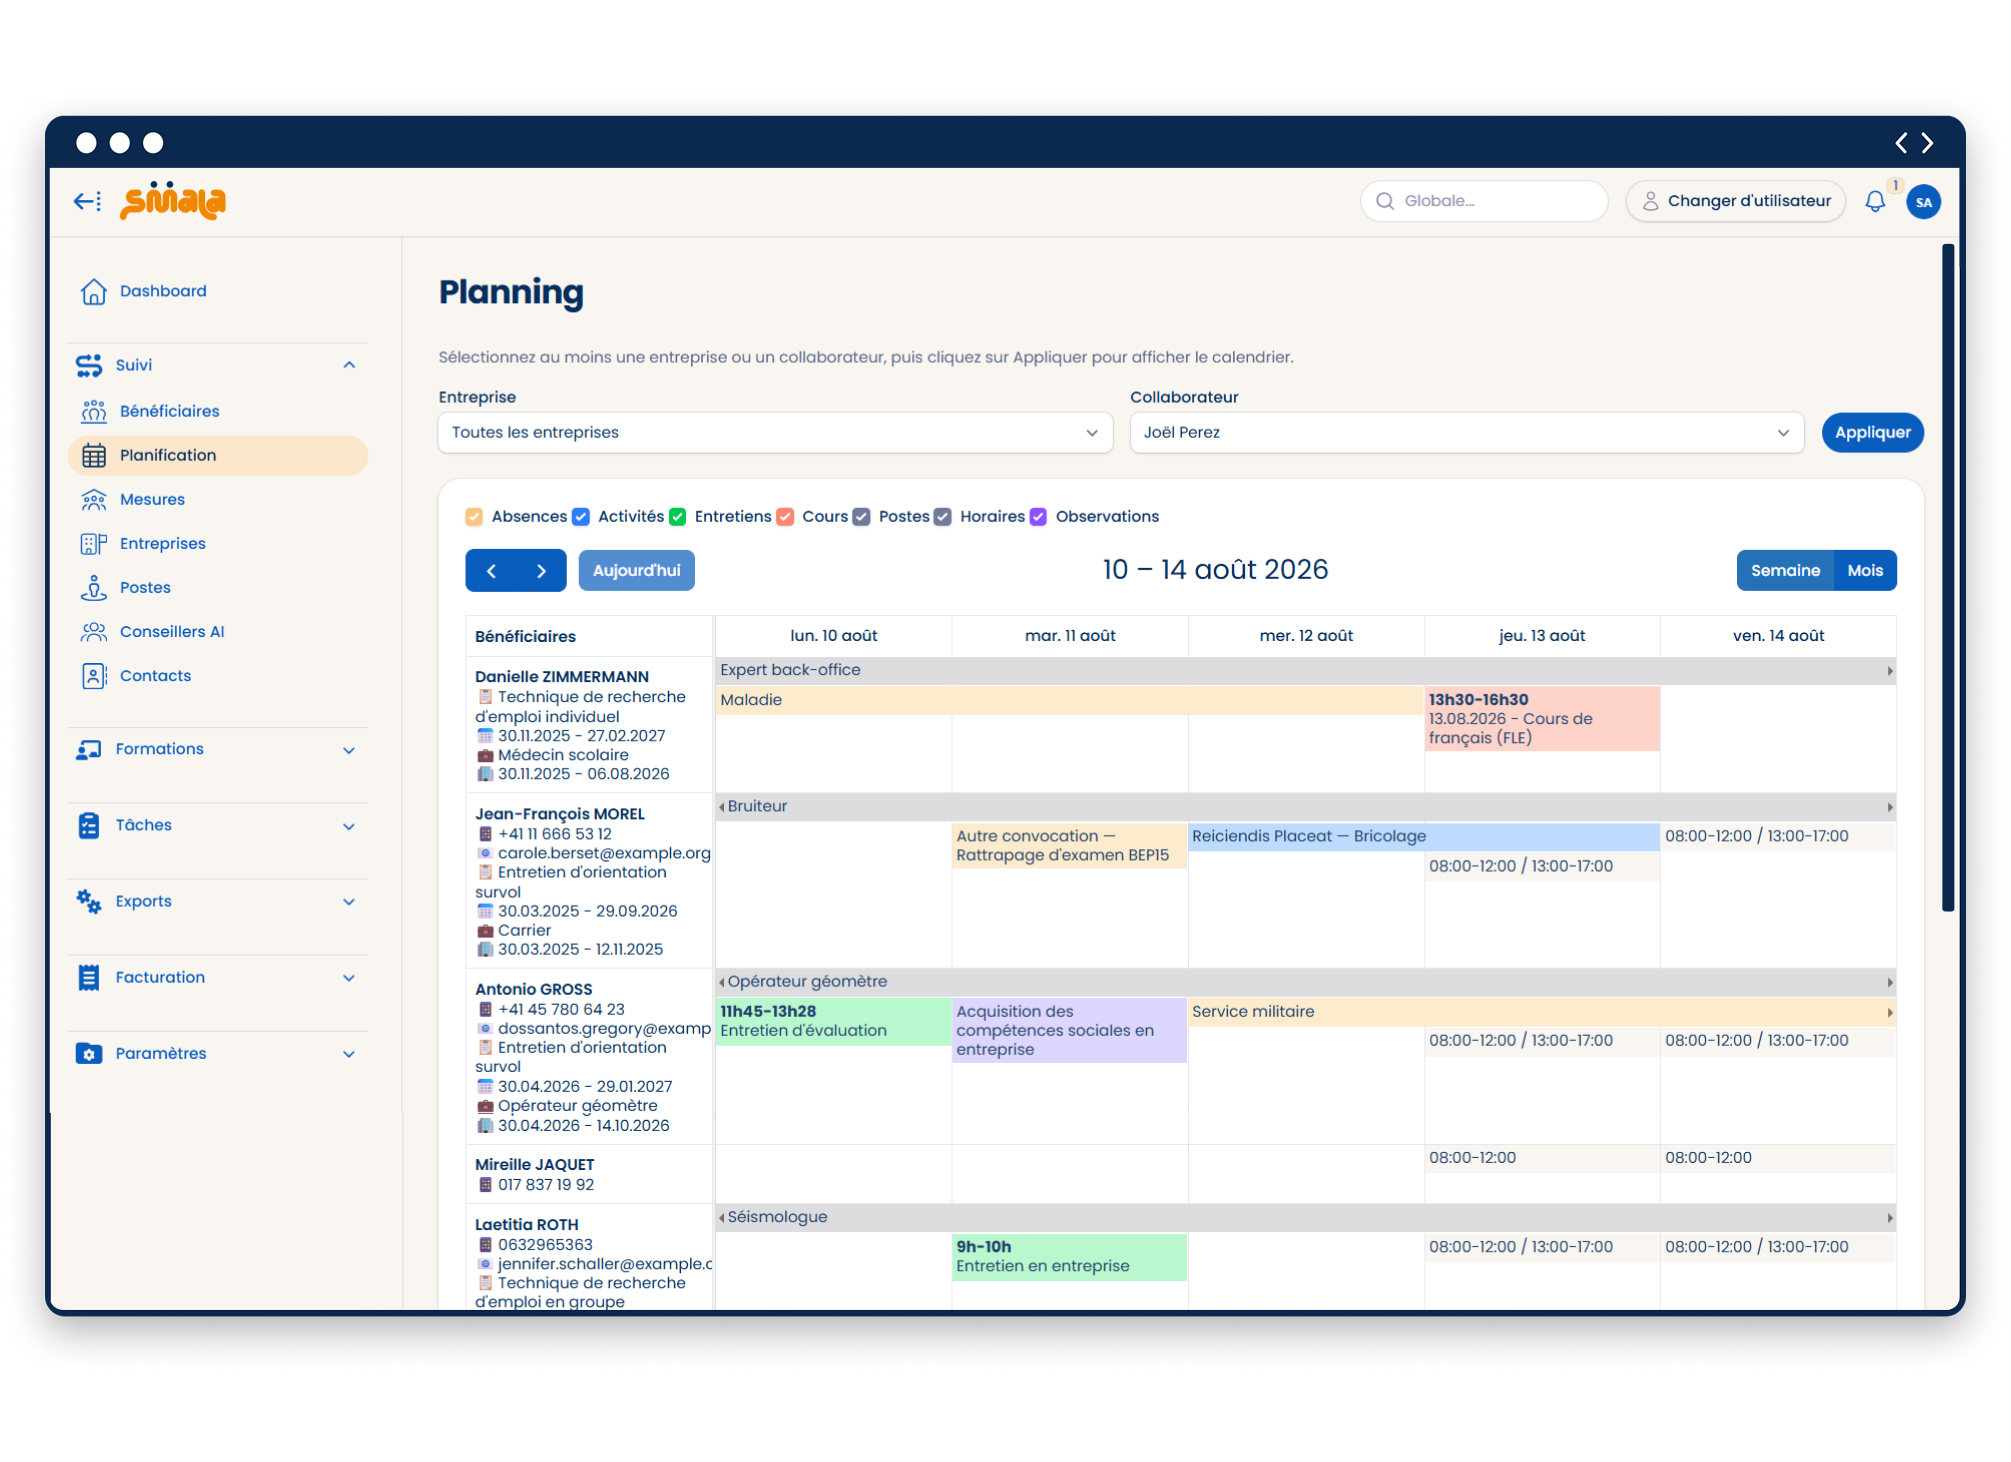Click the Formations icon
The height and width of the screenshot is (1462, 2011).
(89, 749)
